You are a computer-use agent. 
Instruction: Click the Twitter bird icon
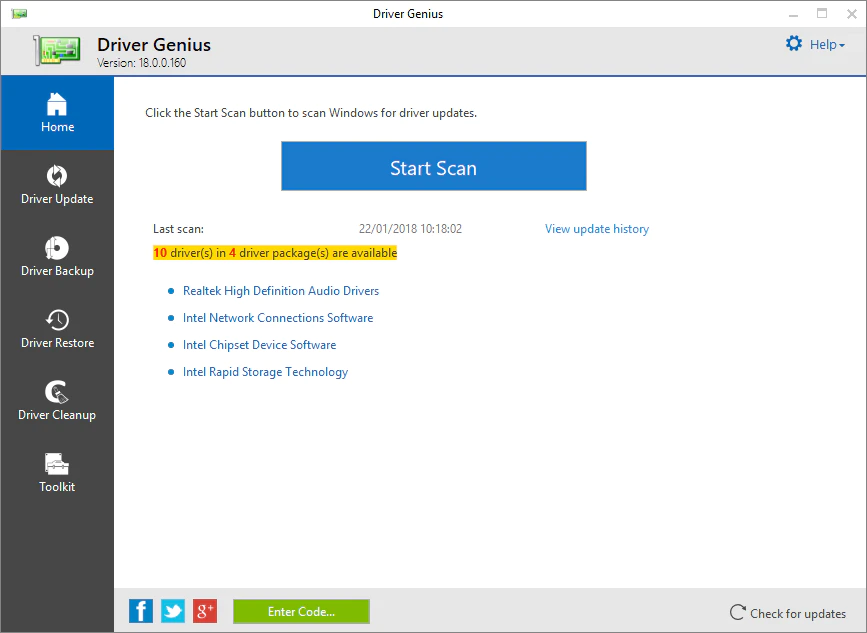173,611
